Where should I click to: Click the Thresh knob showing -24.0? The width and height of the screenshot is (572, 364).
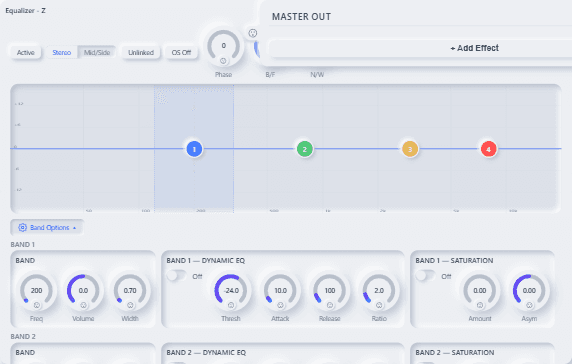(231, 290)
